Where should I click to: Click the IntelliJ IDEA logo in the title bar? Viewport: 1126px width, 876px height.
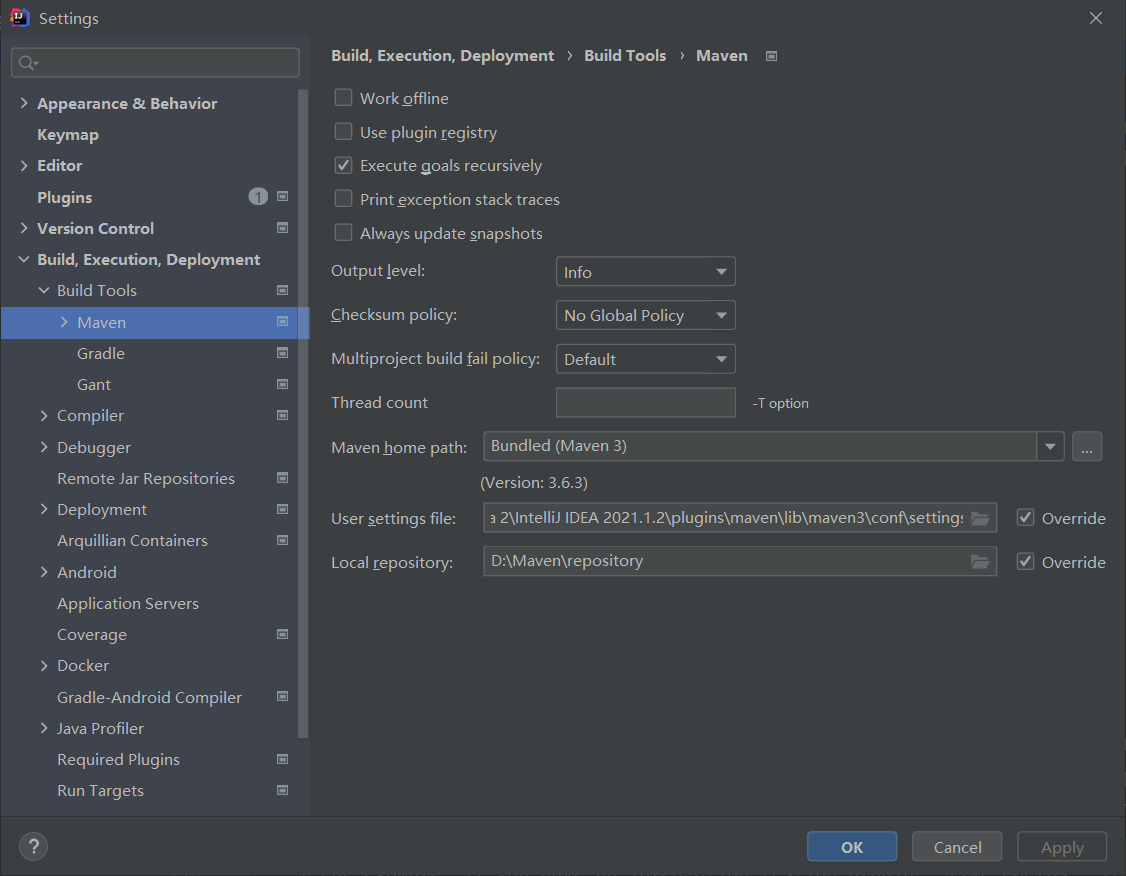point(19,17)
